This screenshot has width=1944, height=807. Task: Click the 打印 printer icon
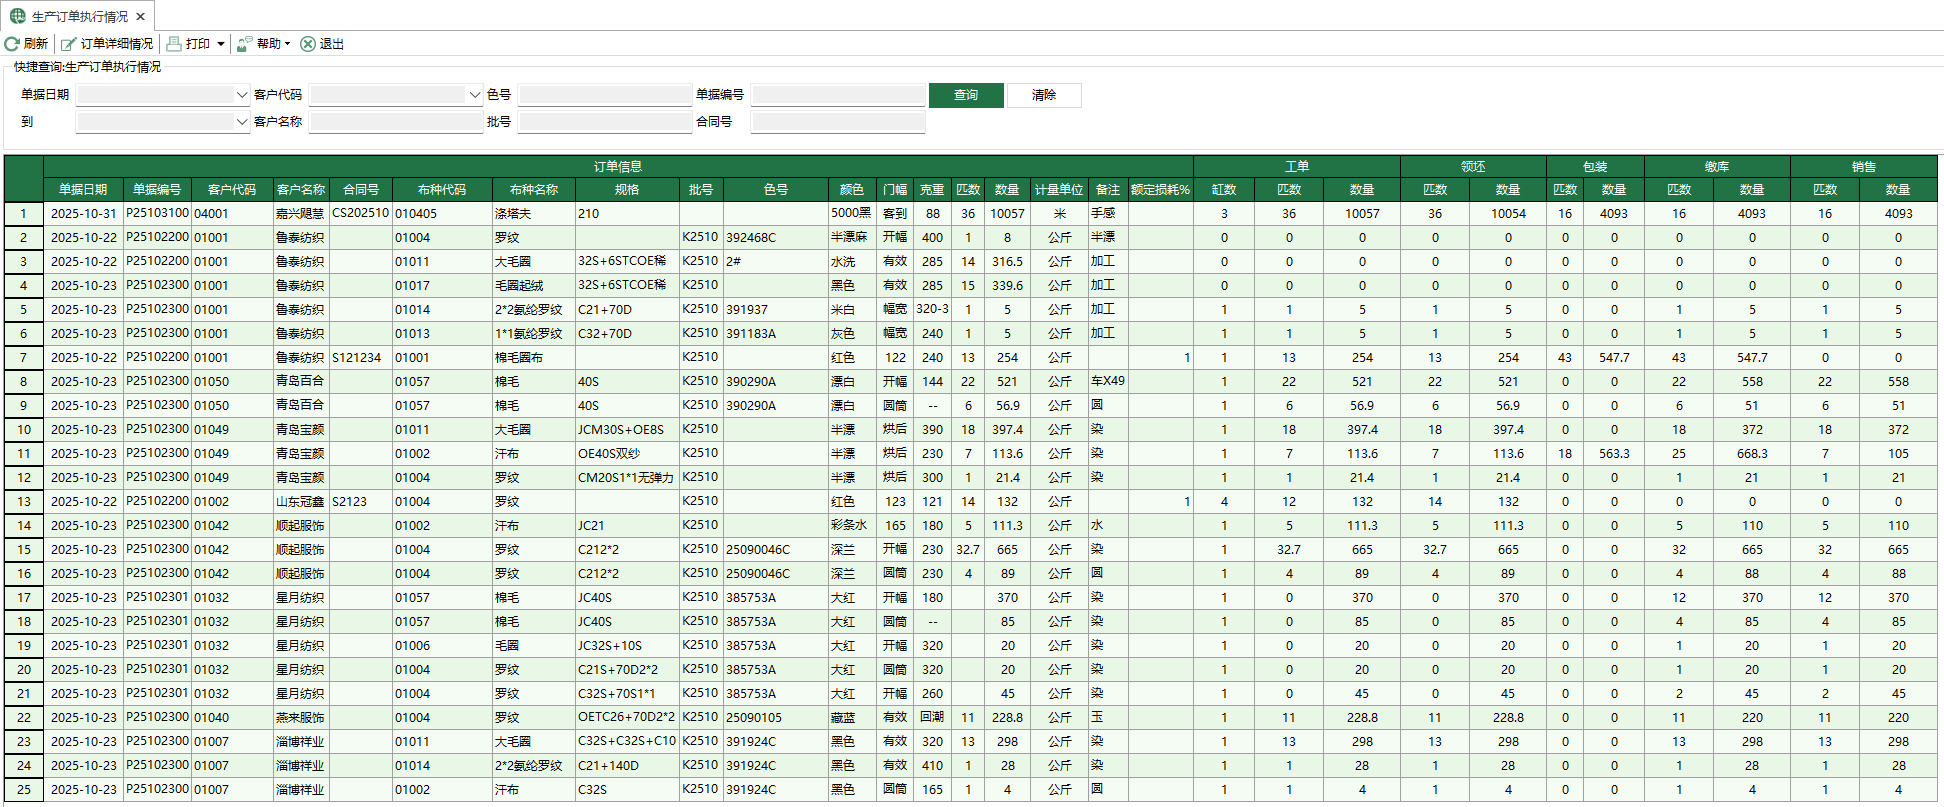[174, 44]
